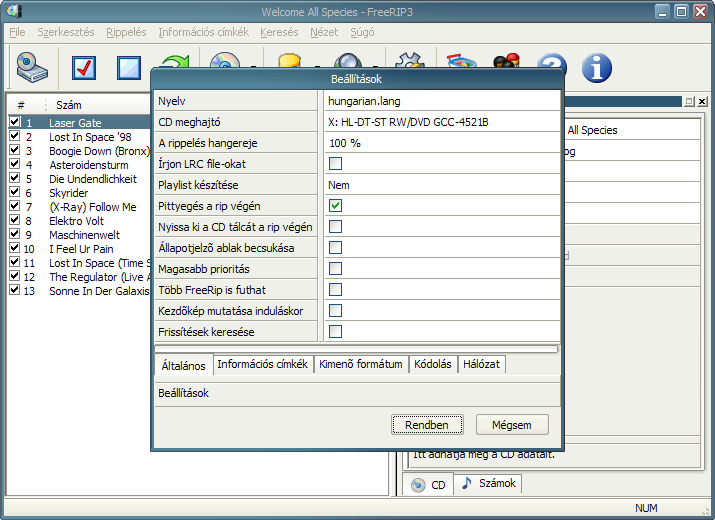This screenshot has width=715, height=520.
Task: Open the Szerkesztés menu
Action: [x=66, y=32]
